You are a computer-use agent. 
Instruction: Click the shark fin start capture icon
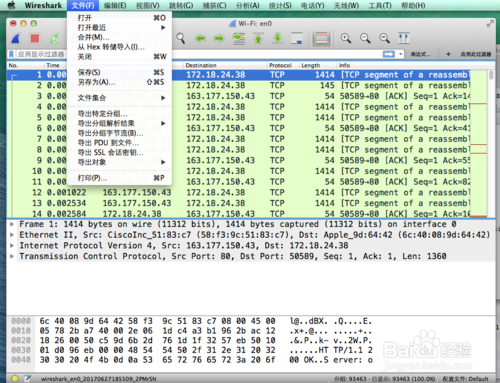tap(16, 39)
